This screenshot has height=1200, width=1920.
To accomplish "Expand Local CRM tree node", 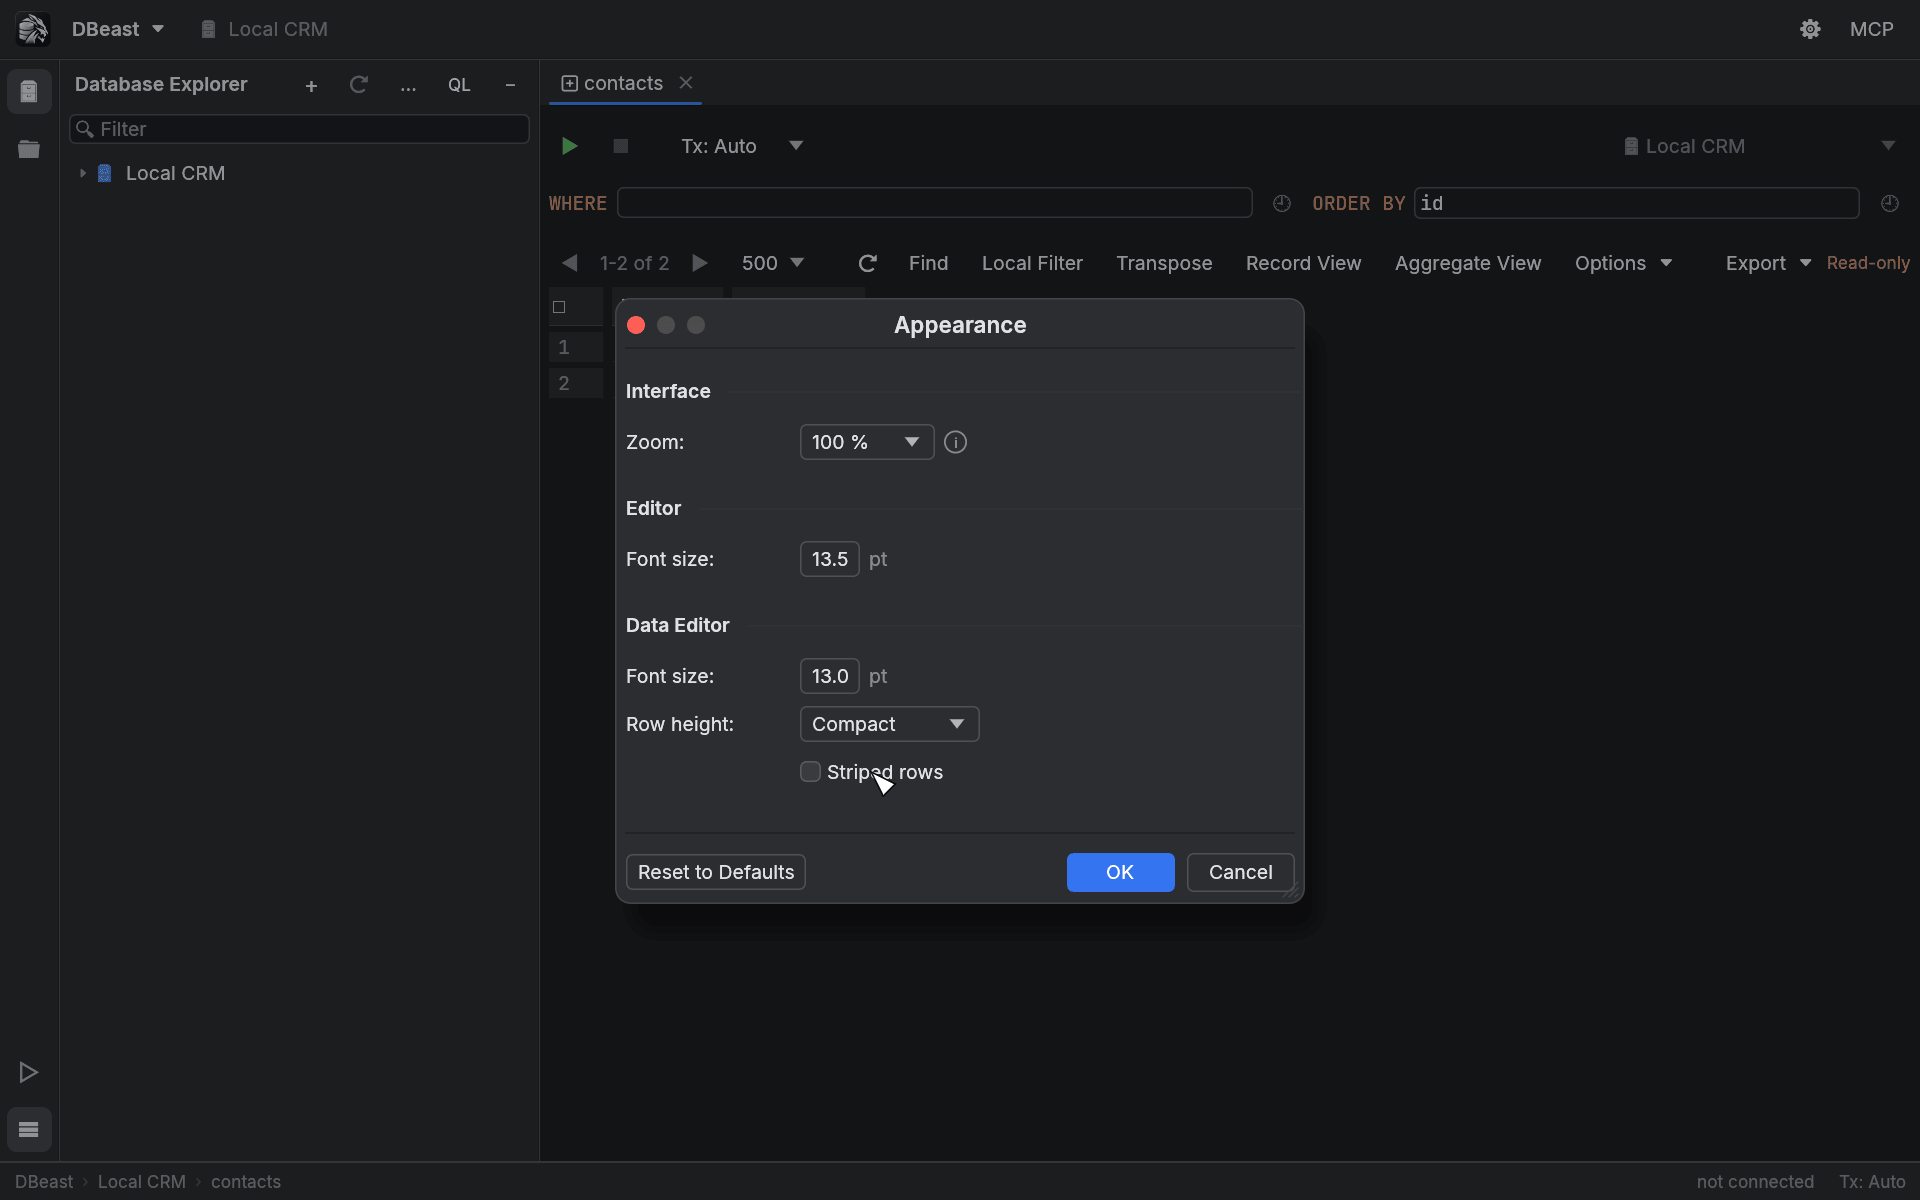I will (x=83, y=173).
